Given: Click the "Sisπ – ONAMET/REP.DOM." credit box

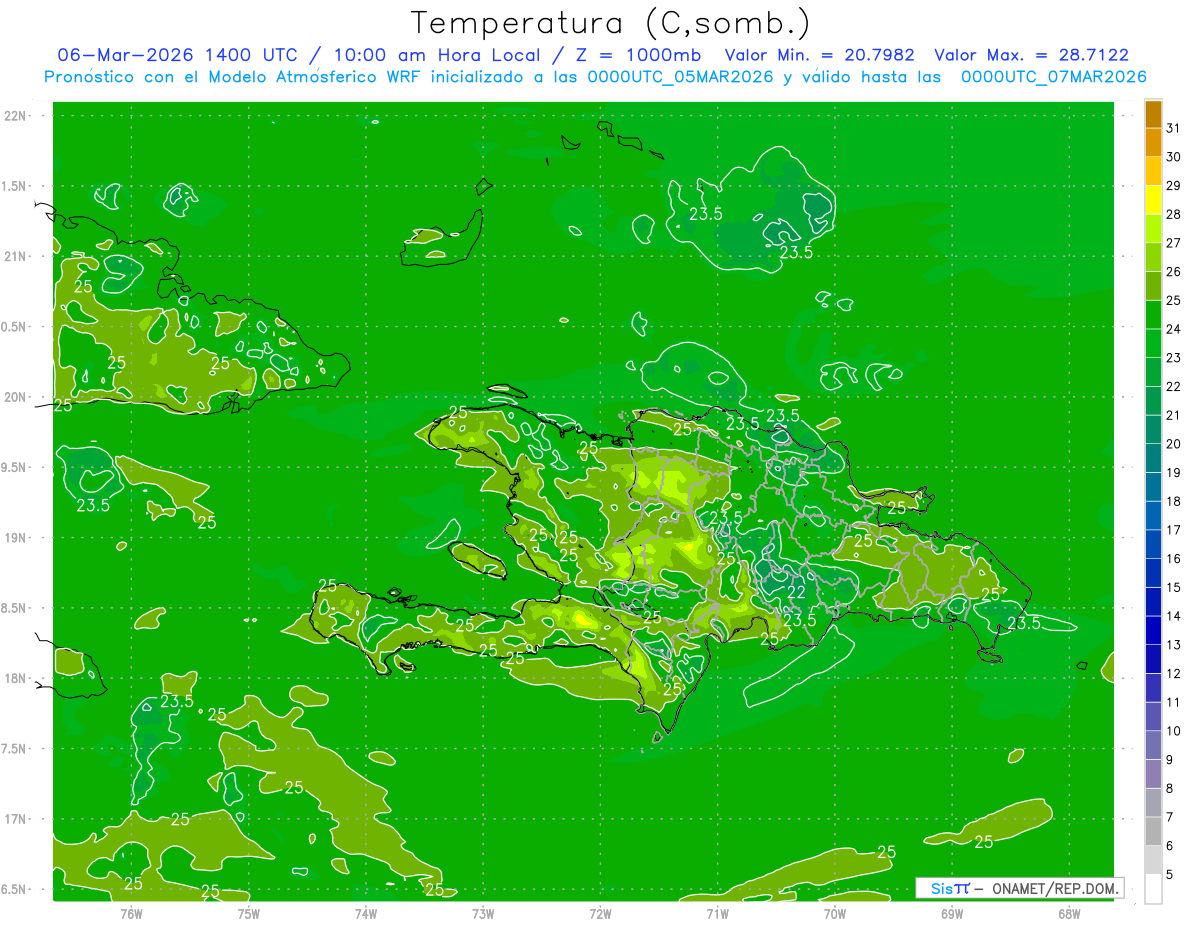Looking at the screenshot, I should click(x=1019, y=888).
